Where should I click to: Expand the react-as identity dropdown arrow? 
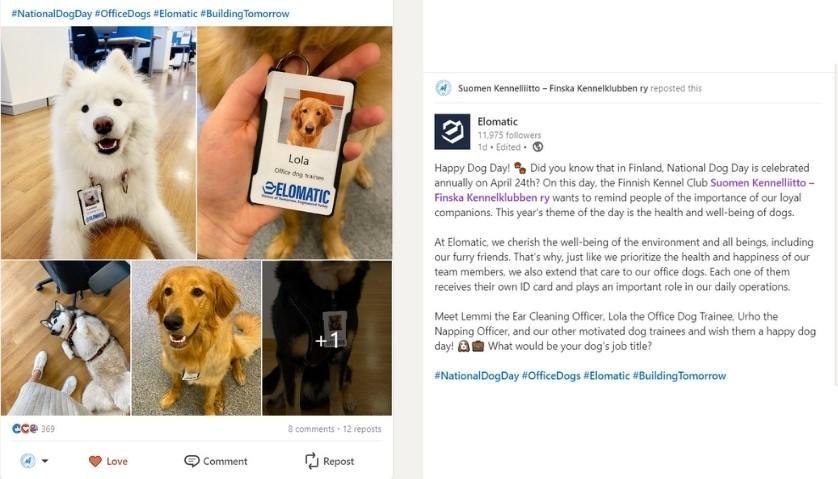point(45,460)
